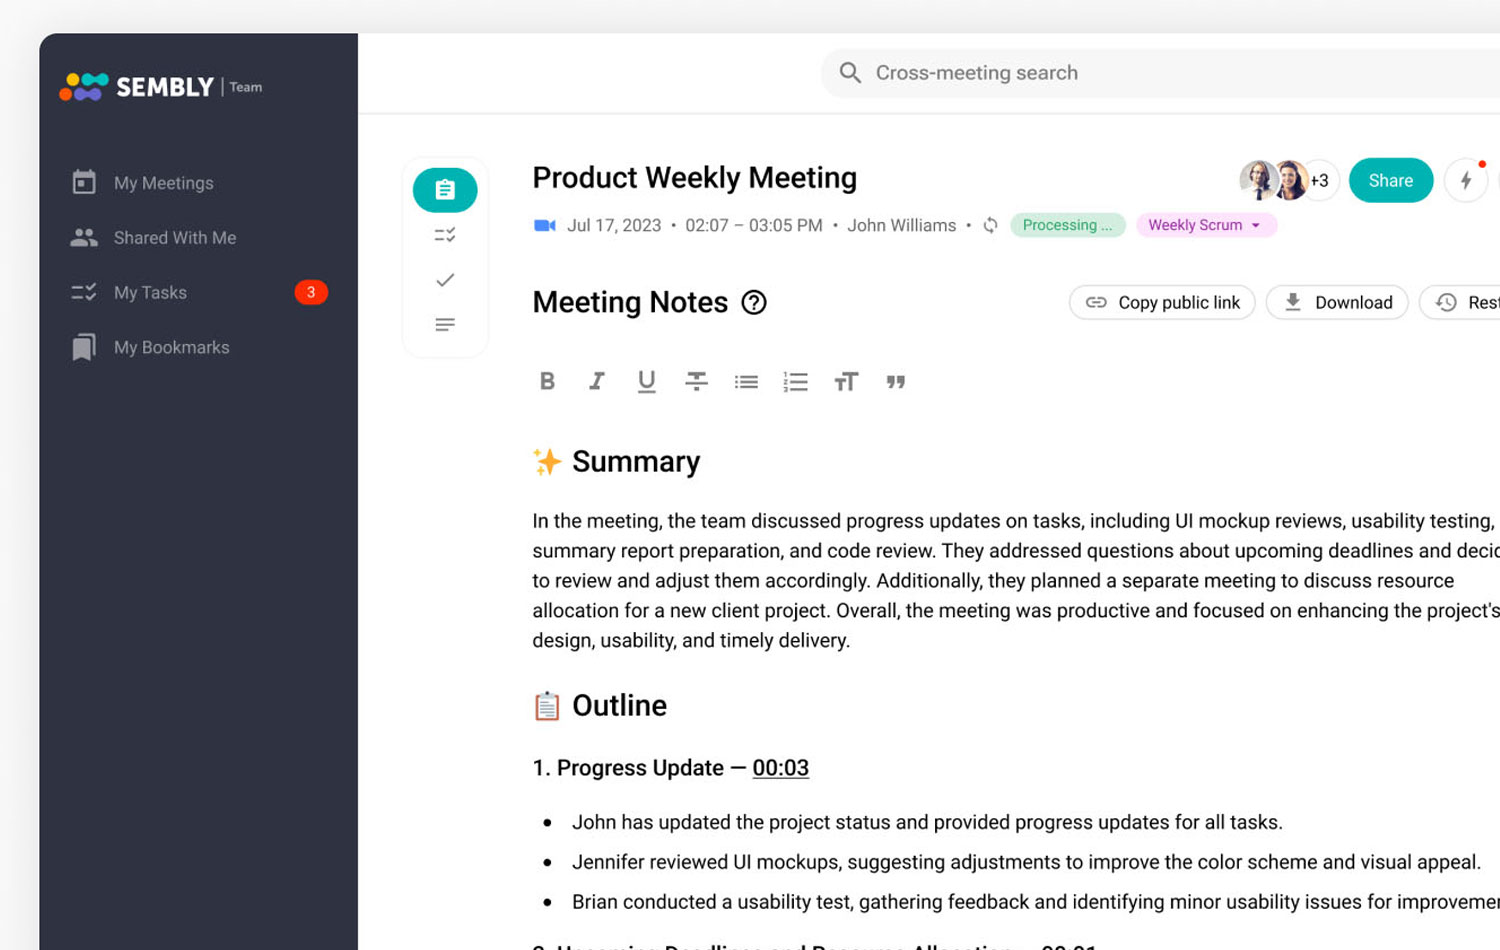Expand the Weekly Scrum tag dropdown
The width and height of the screenshot is (1500, 950).
1206,225
